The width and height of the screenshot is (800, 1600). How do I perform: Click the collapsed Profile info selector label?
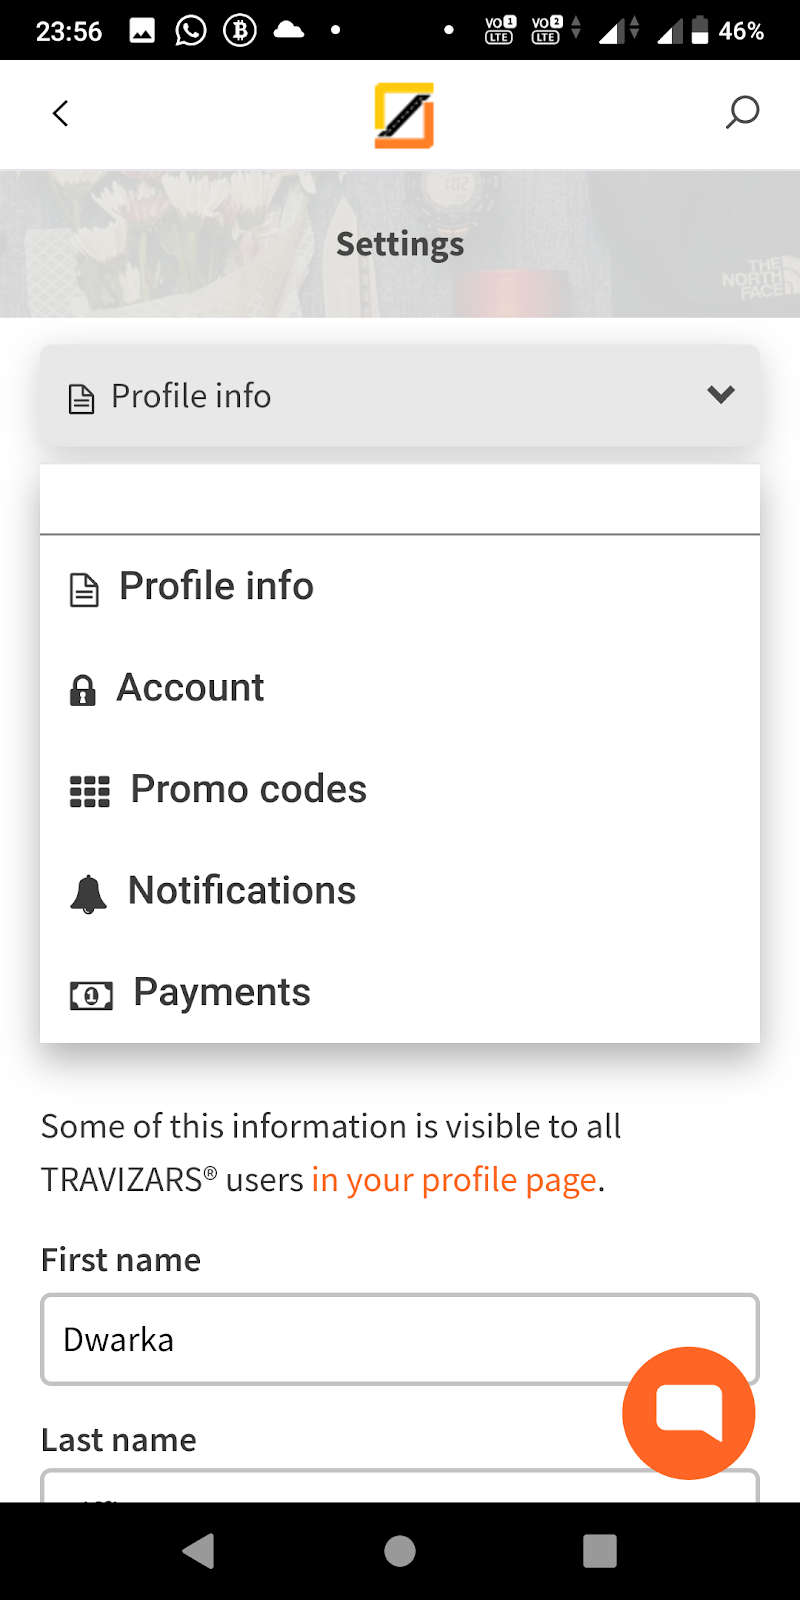click(x=191, y=396)
